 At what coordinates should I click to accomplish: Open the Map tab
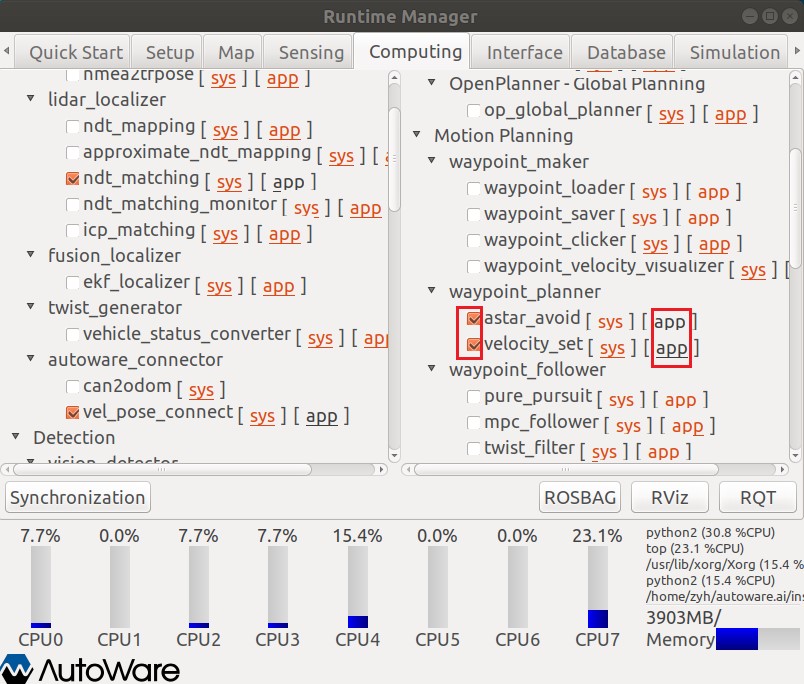pos(235,52)
